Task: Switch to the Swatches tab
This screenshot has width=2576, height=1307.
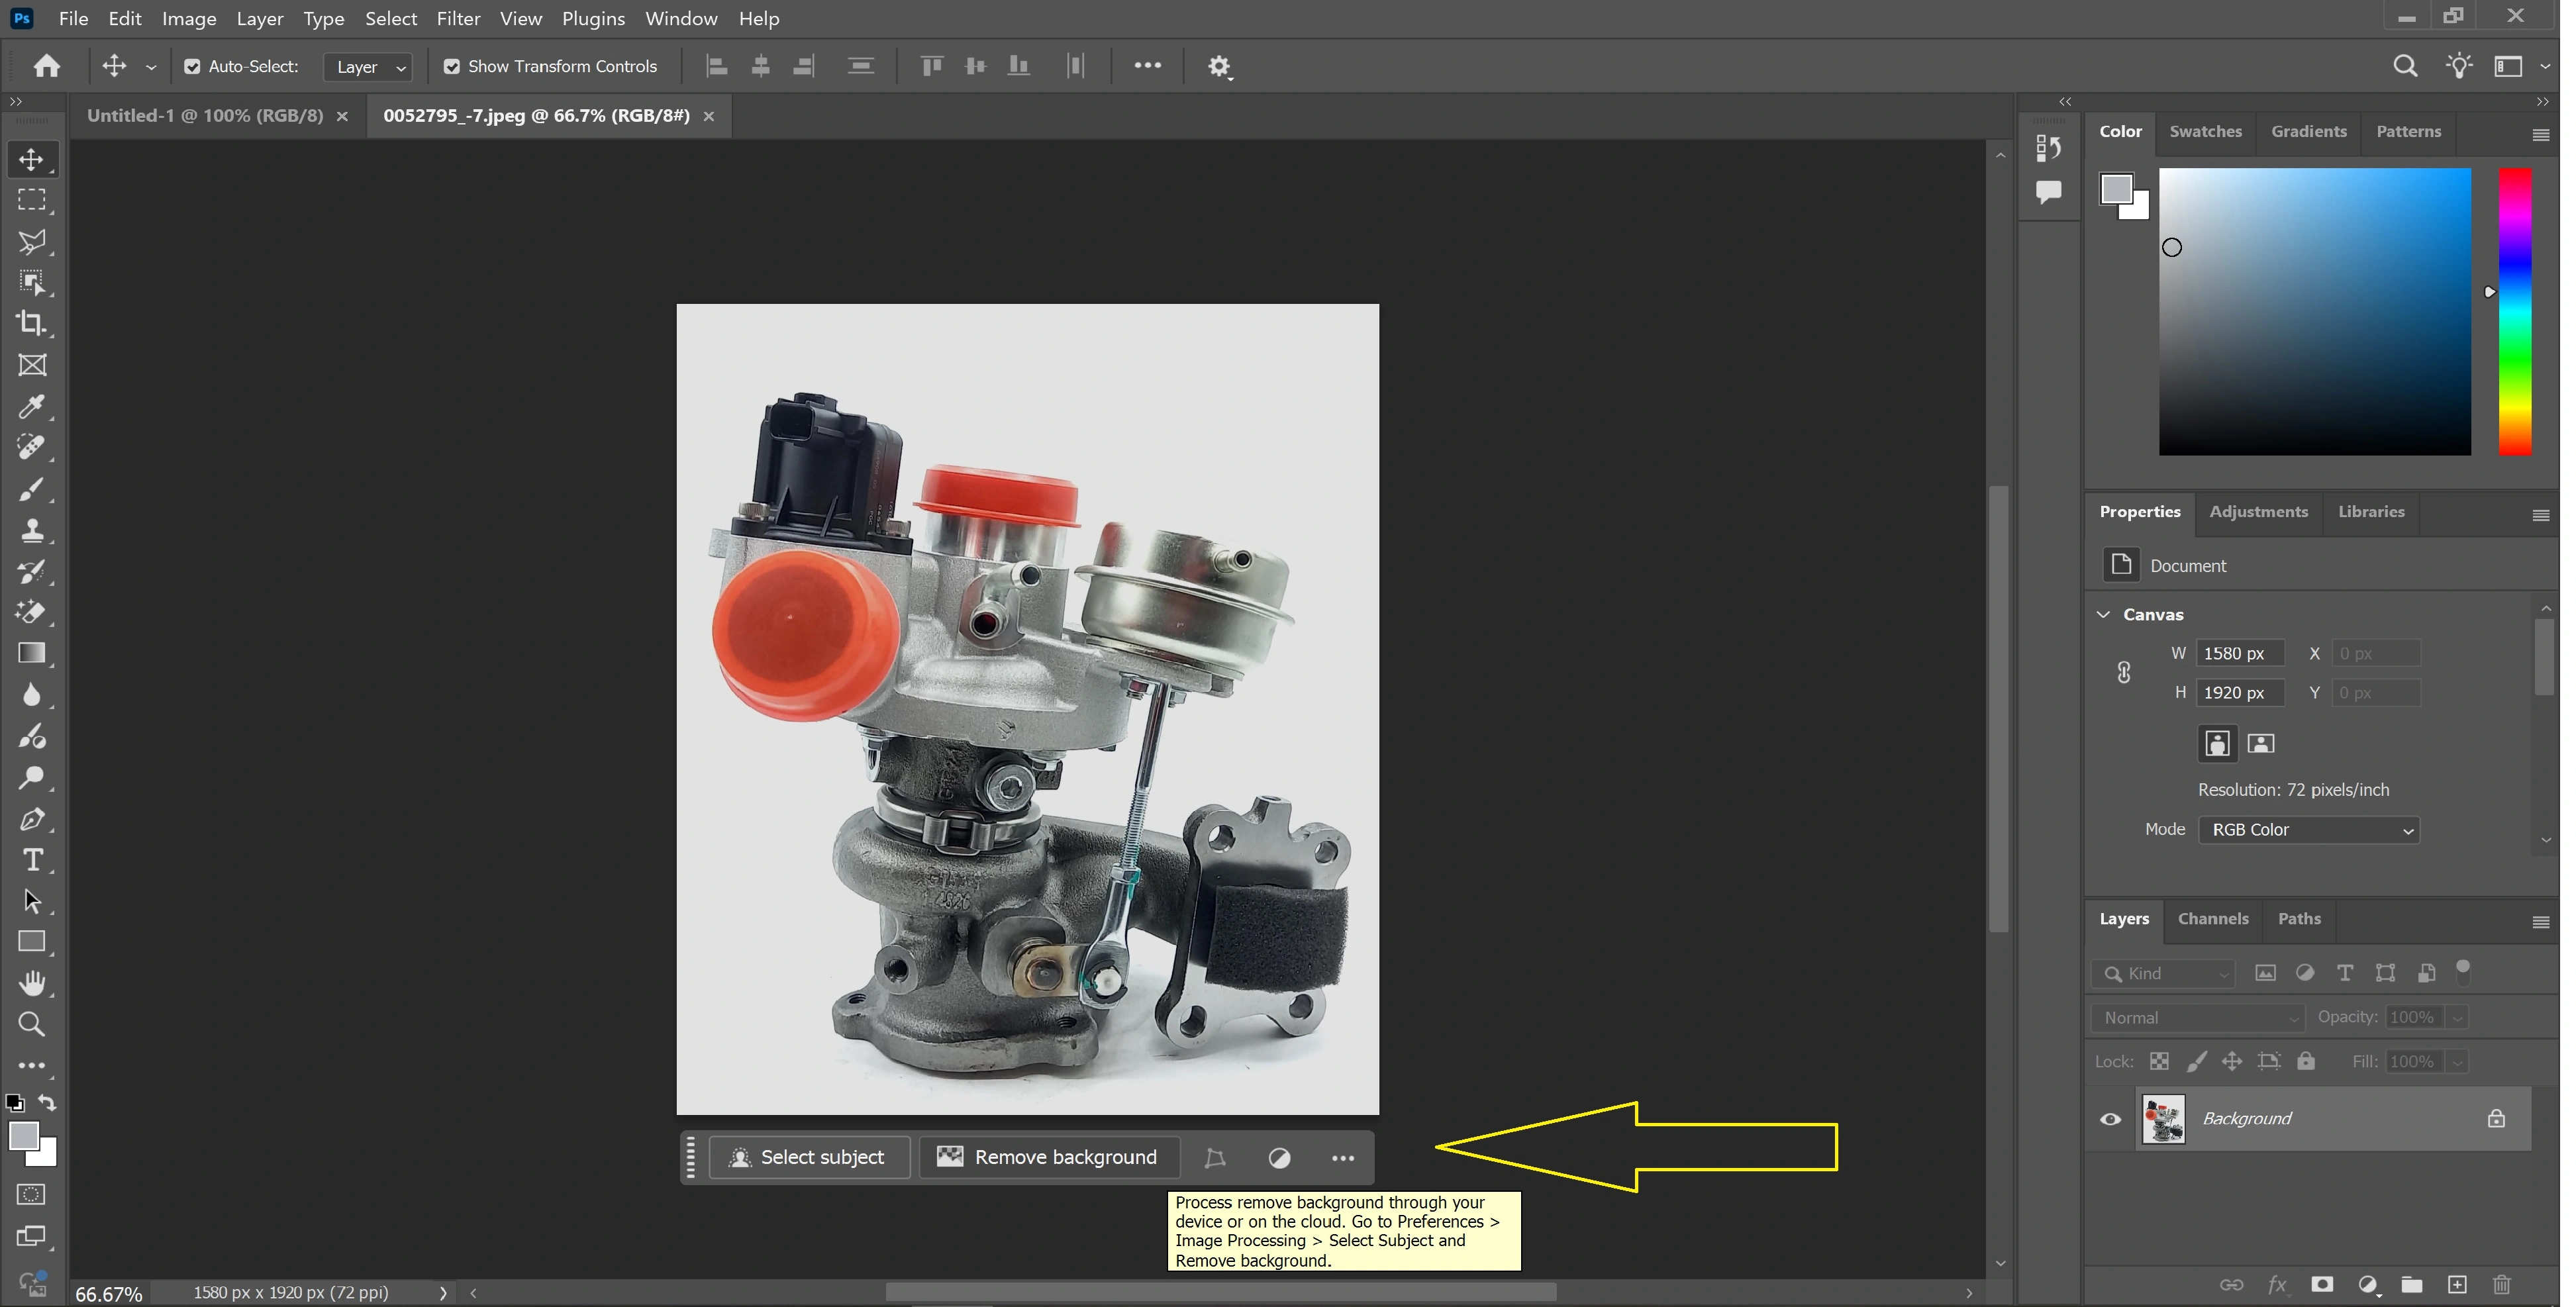Action: [2205, 132]
